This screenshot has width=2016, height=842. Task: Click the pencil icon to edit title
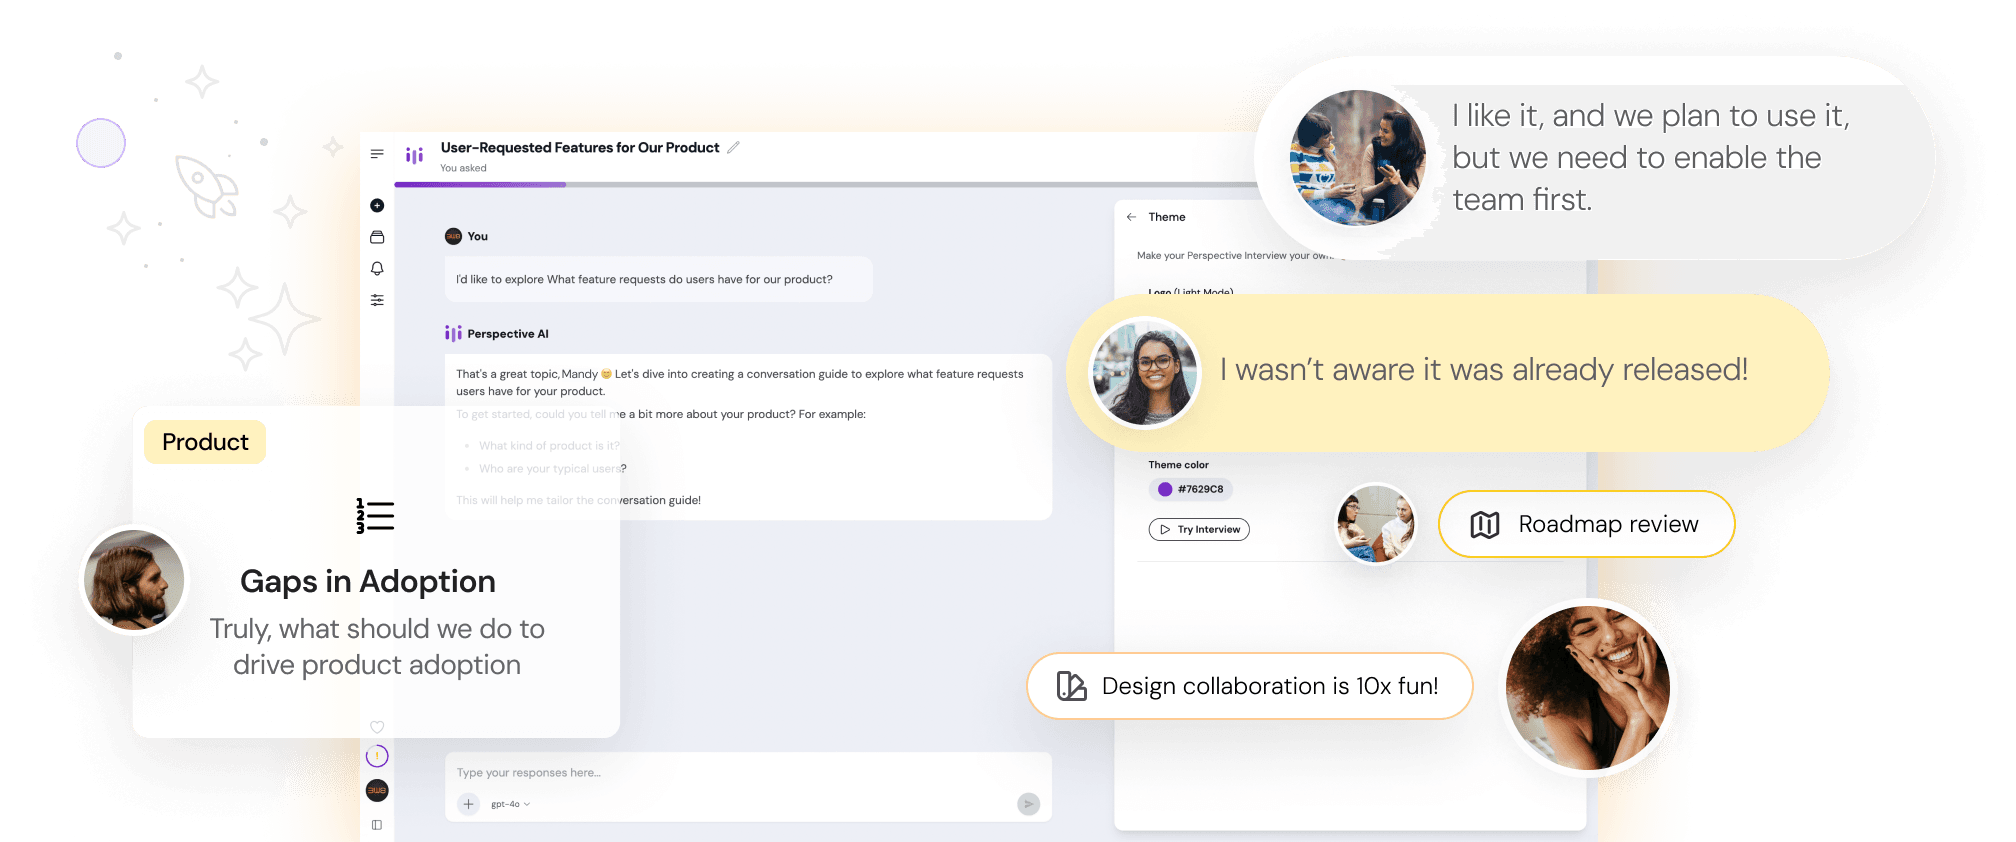click(733, 148)
